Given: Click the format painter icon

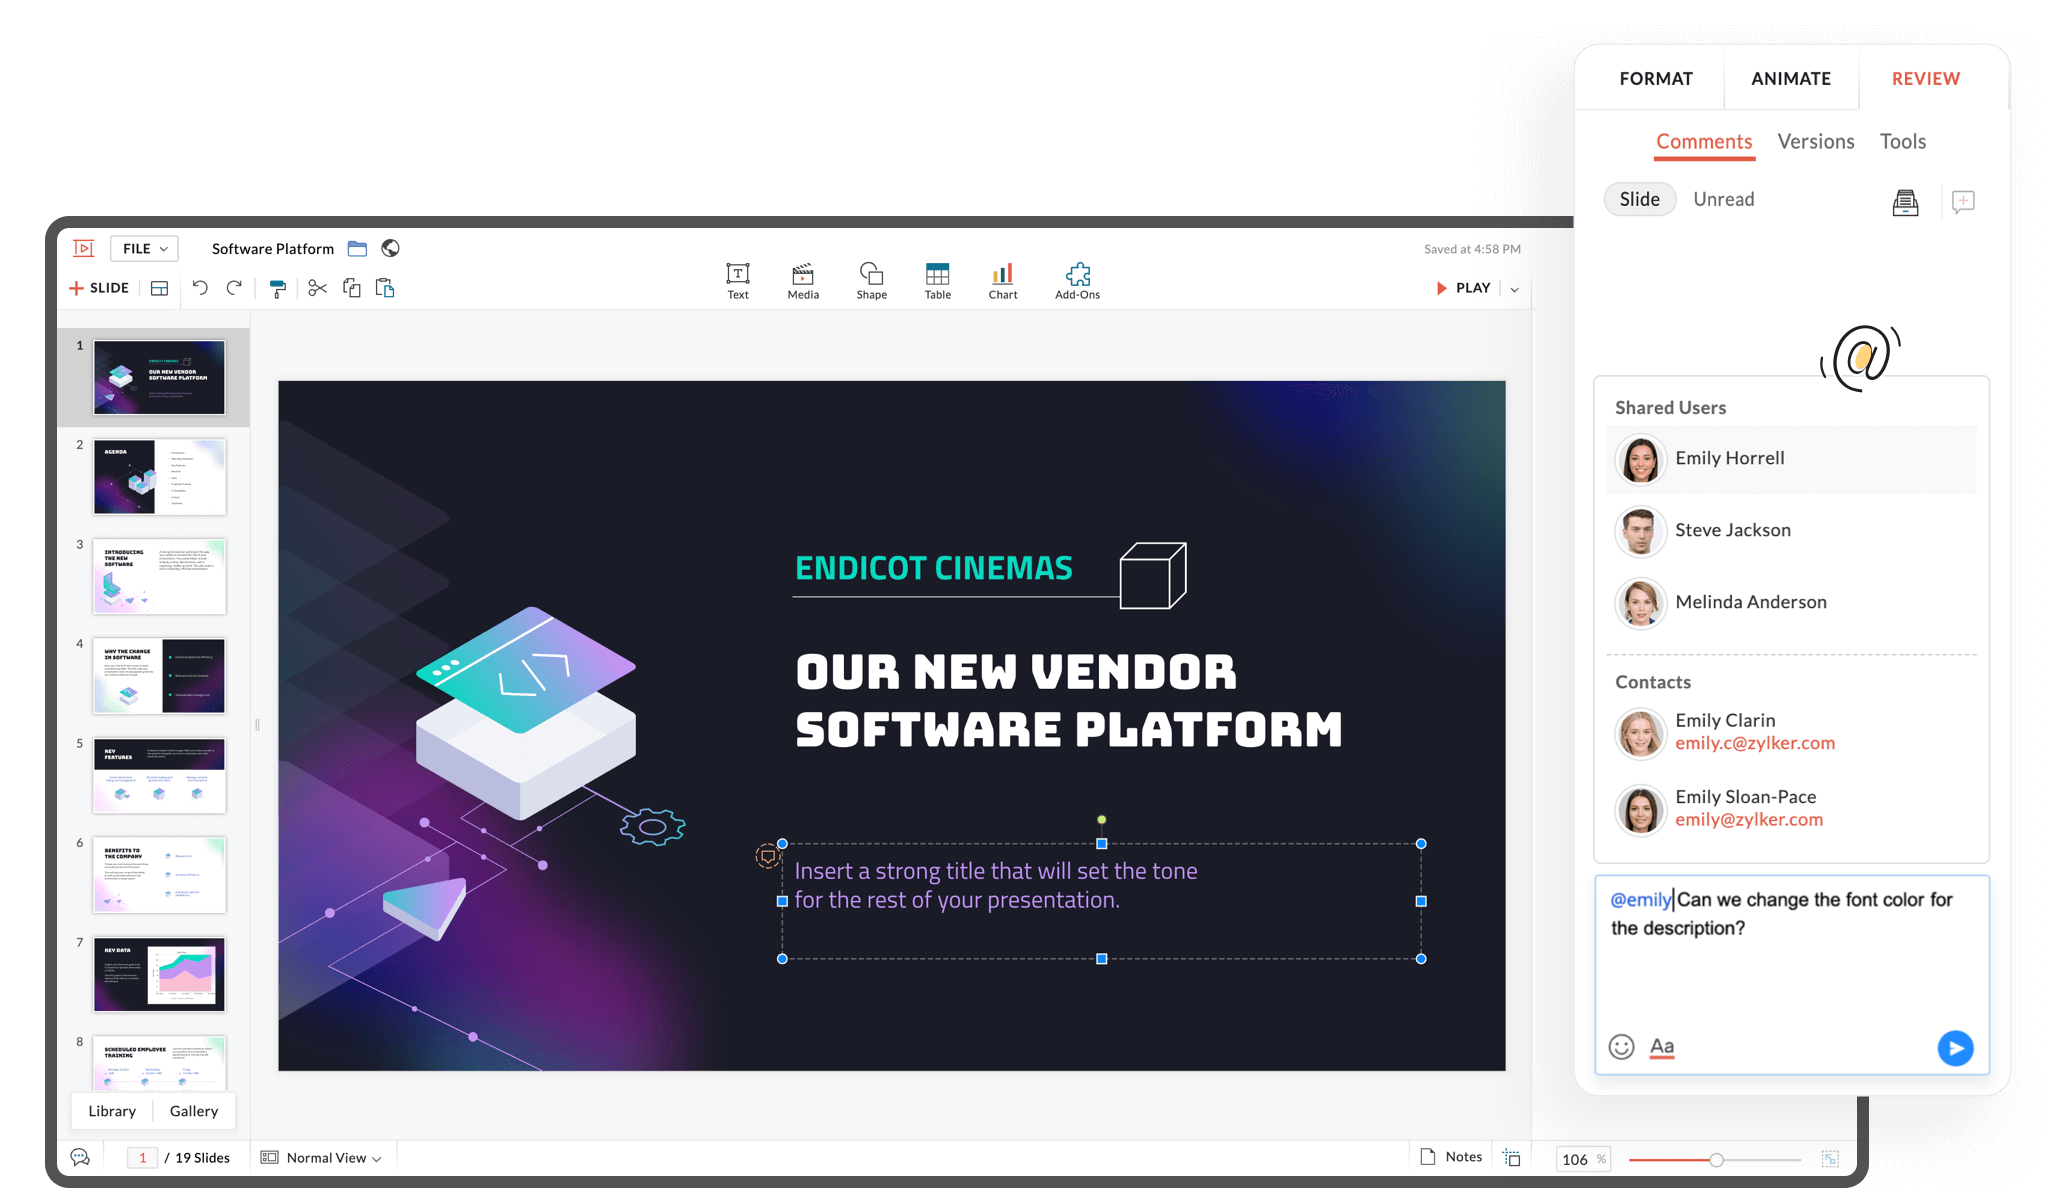Looking at the screenshot, I should (278, 288).
